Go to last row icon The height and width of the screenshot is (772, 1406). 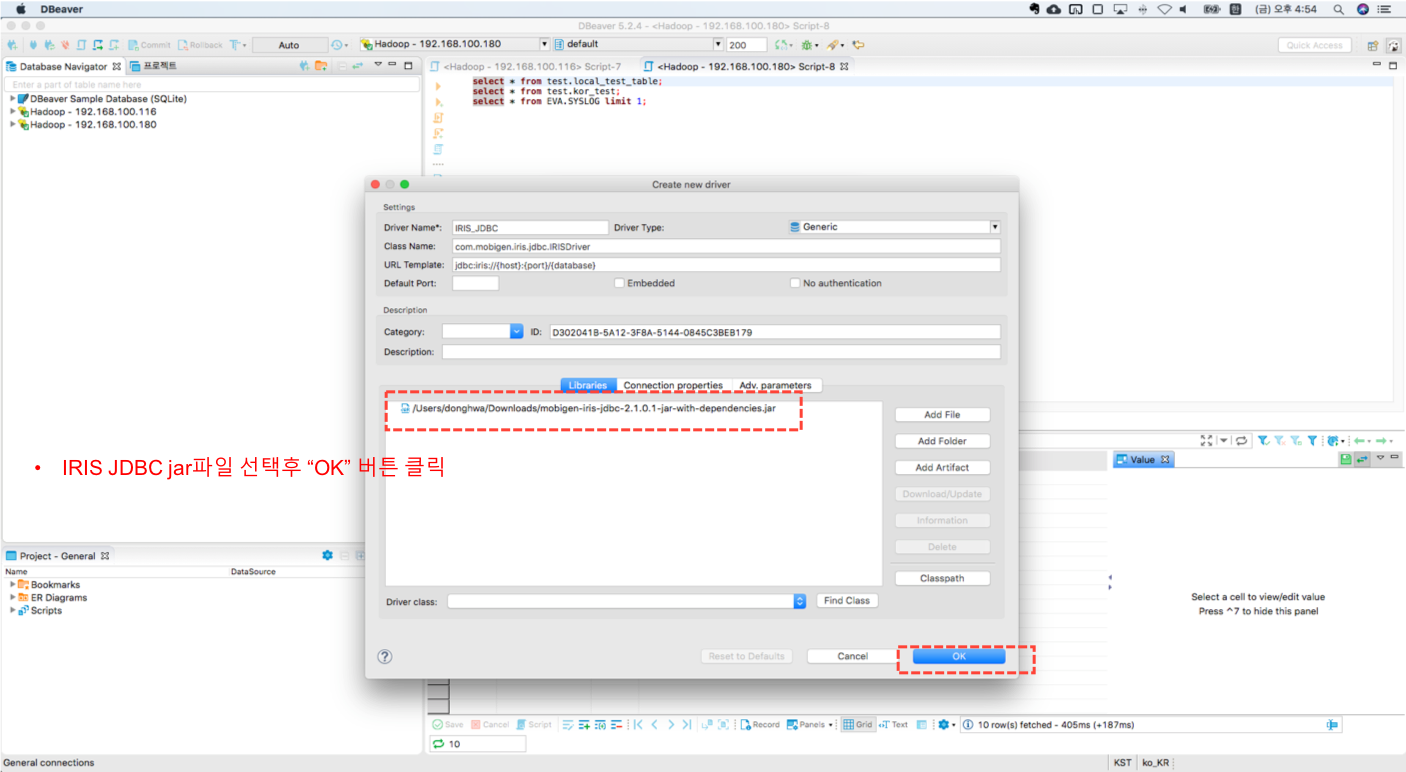[x=687, y=725]
